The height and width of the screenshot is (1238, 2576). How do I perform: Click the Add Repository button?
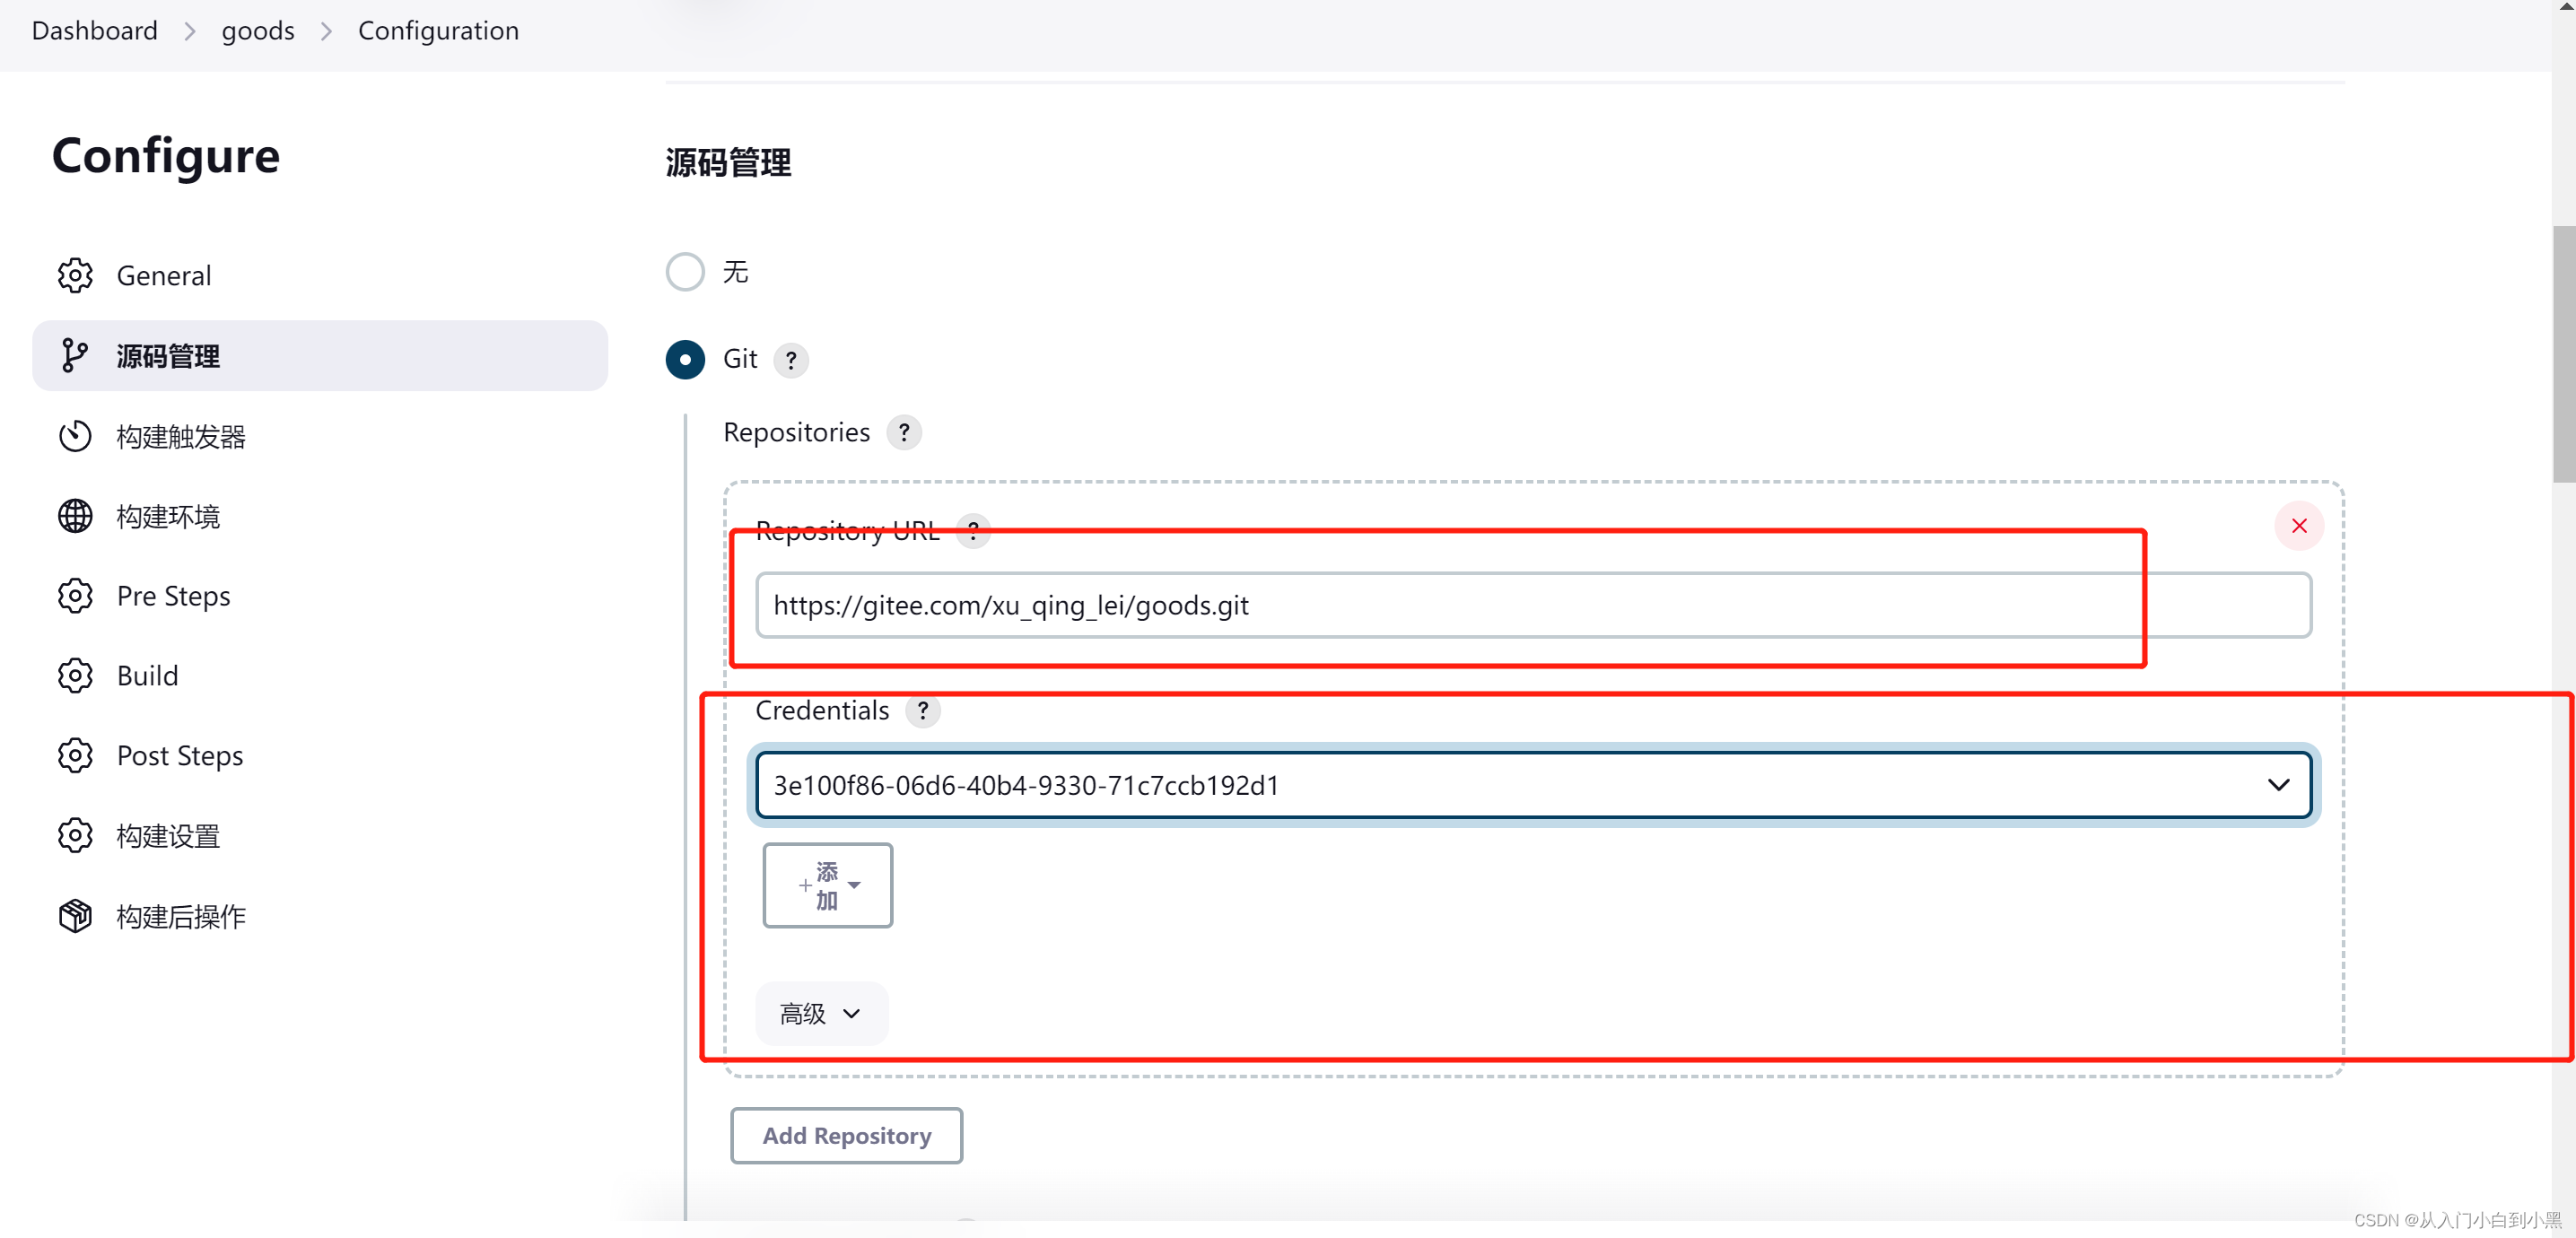point(846,1135)
